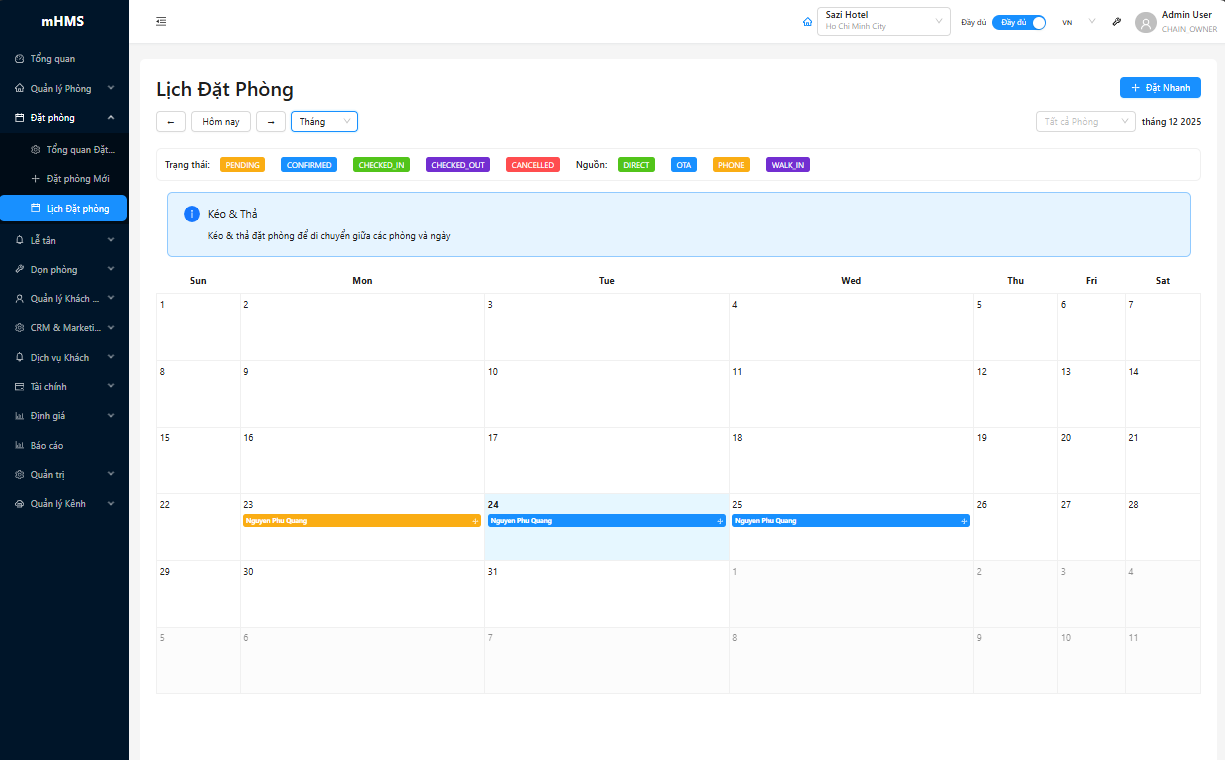Image resolution: width=1225 pixels, height=760 pixels.
Task: Click the Đặt Nhanh button
Action: [1160, 88]
